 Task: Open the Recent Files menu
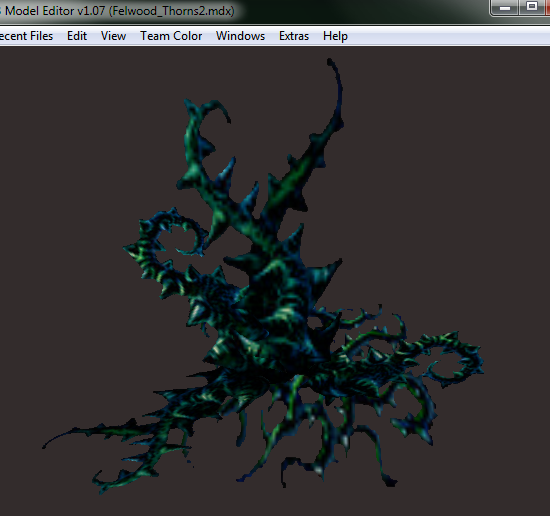[25, 36]
